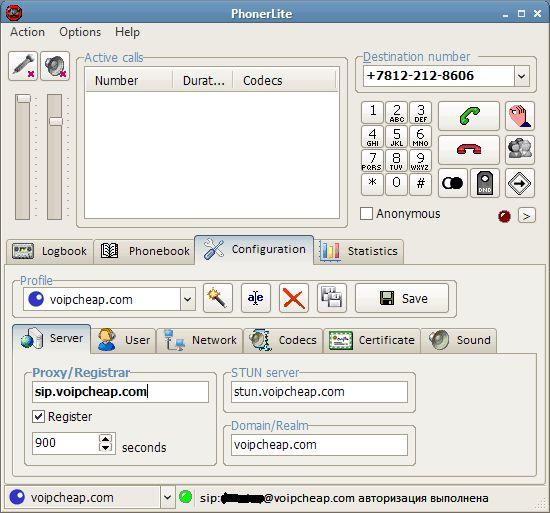
Task: Open the Sound sub-tab
Action: (458, 340)
